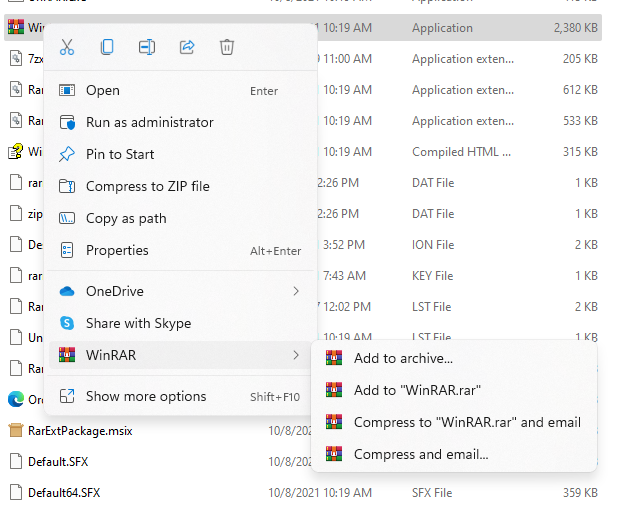Click the WinRAR application file icon in list
618x514 pixels.
[x=16, y=27]
